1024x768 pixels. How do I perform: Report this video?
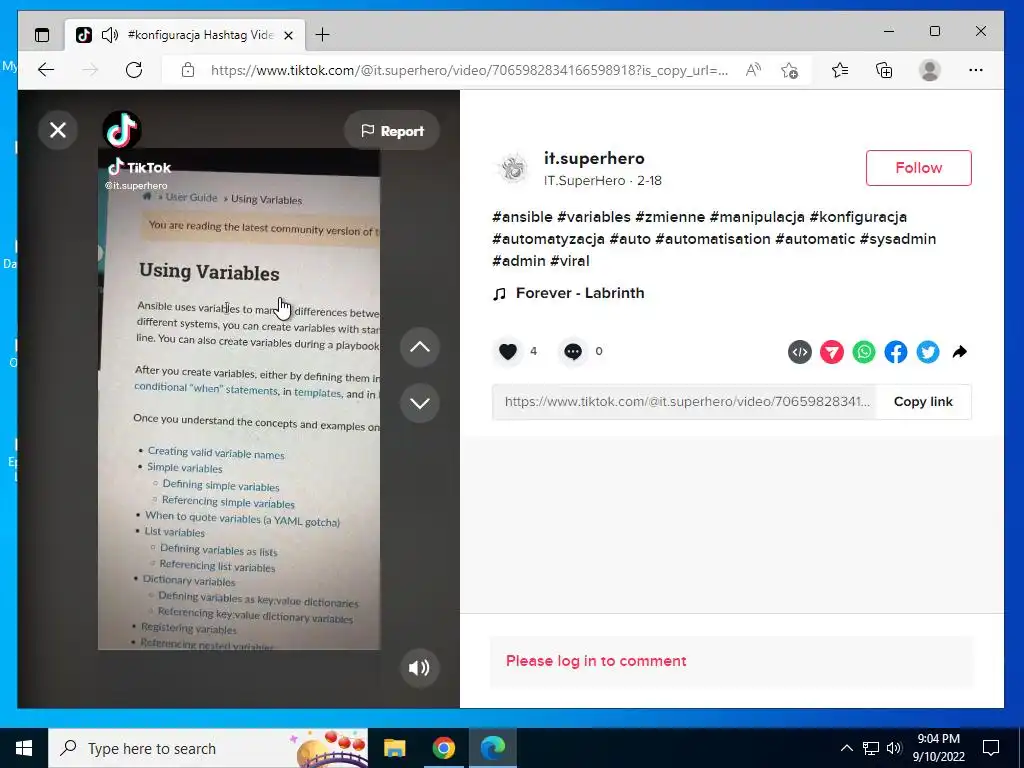392,131
